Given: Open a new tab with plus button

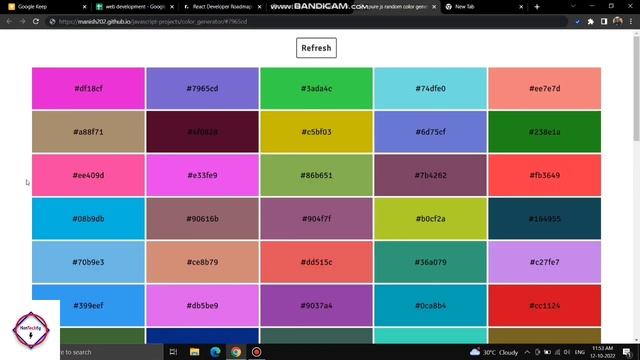Looking at the screenshot, I should pos(537,7).
